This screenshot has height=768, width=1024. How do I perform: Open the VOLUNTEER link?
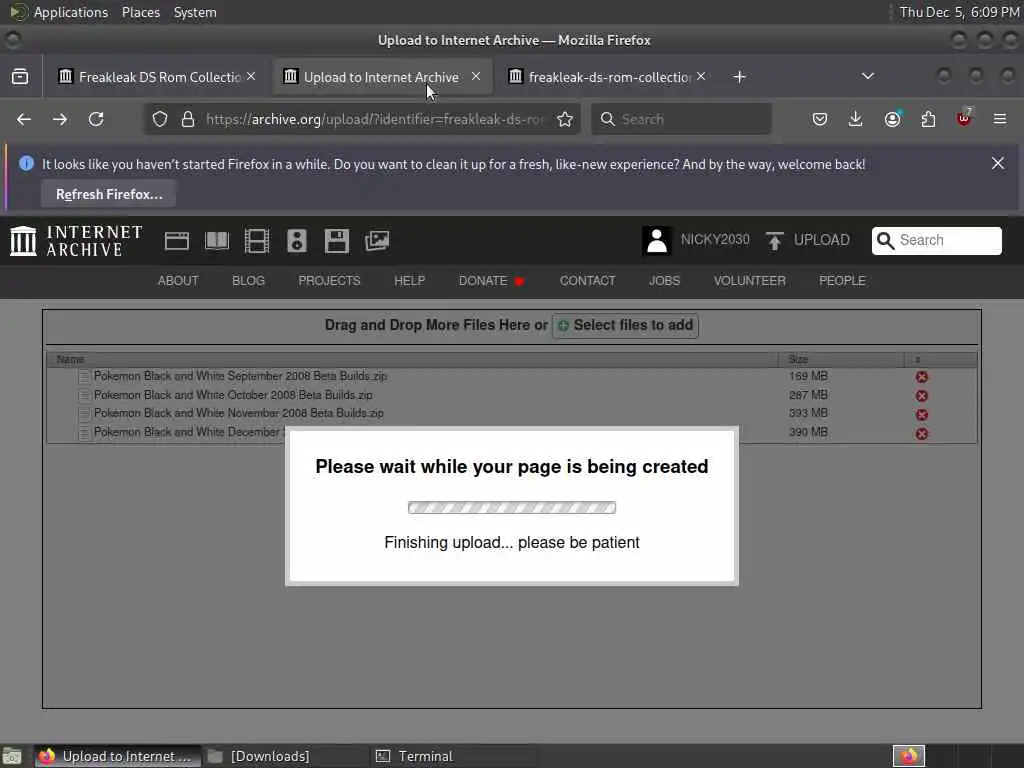pyautogui.click(x=750, y=281)
